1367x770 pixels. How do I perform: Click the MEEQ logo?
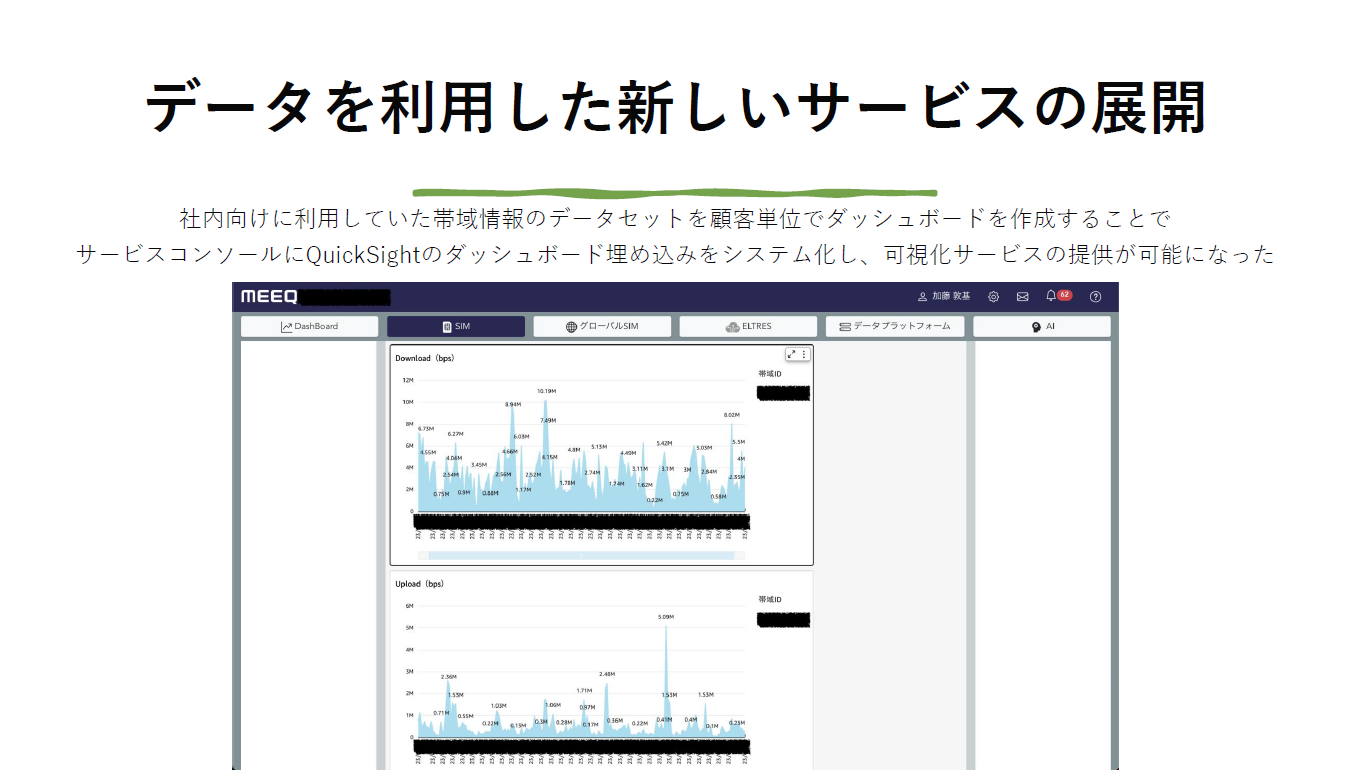click(x=268, y=297)
